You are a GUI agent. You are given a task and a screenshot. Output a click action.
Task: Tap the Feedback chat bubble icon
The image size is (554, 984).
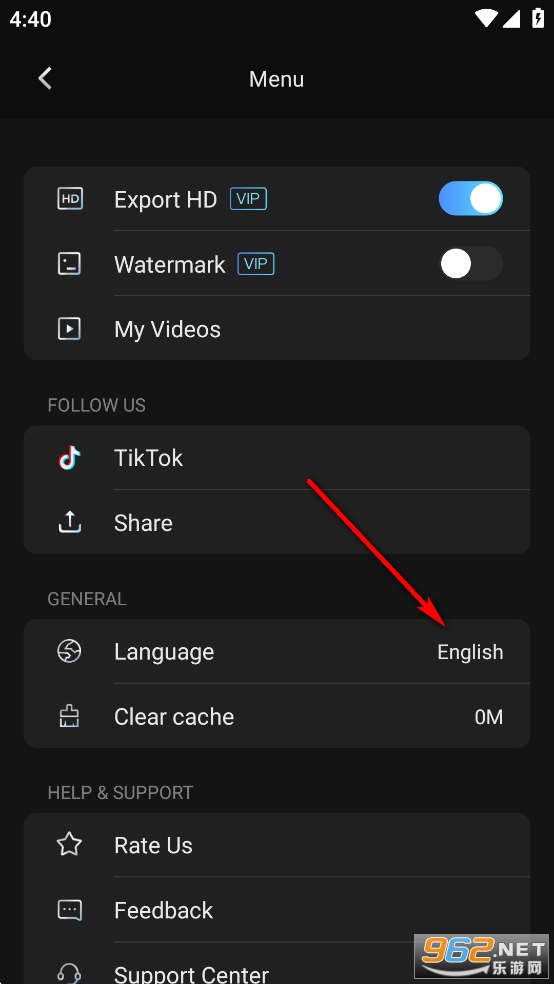(70, 910)
